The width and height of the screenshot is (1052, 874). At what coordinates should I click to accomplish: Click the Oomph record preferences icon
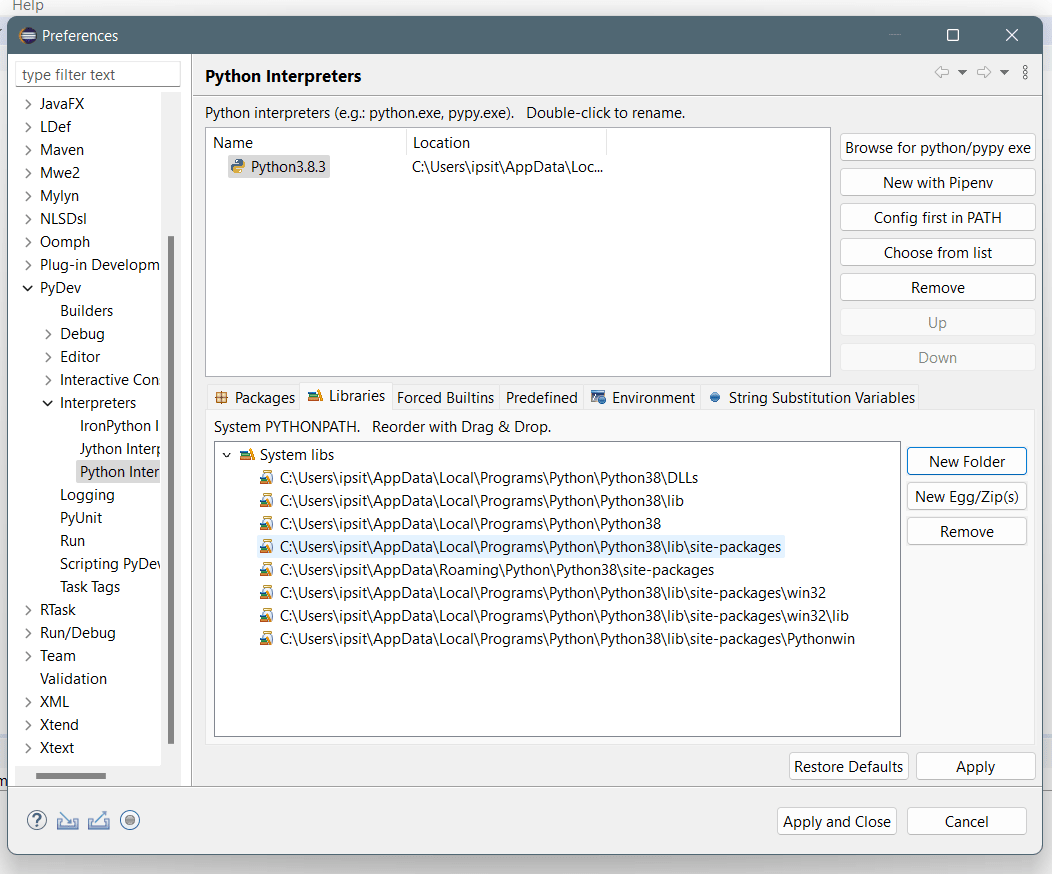tap(130, 821)
